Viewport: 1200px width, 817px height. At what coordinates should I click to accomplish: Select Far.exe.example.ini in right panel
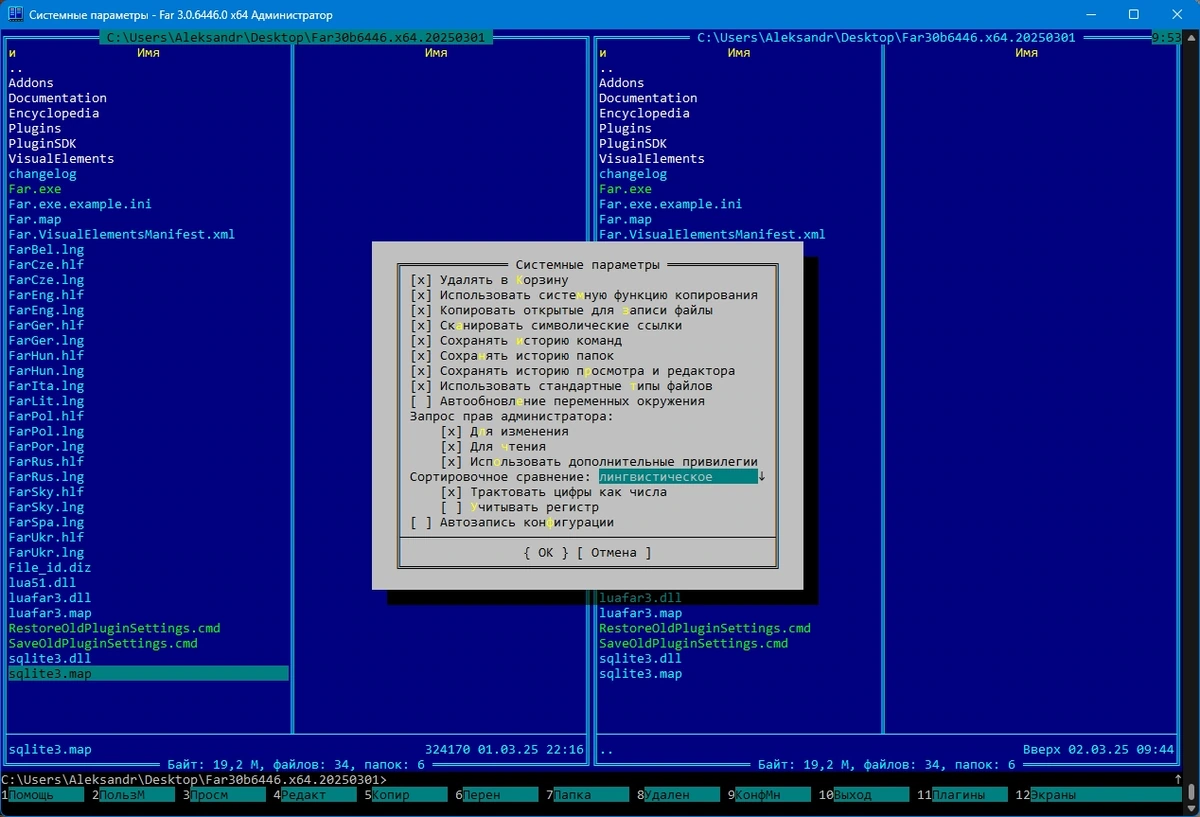tap(671, 204)
